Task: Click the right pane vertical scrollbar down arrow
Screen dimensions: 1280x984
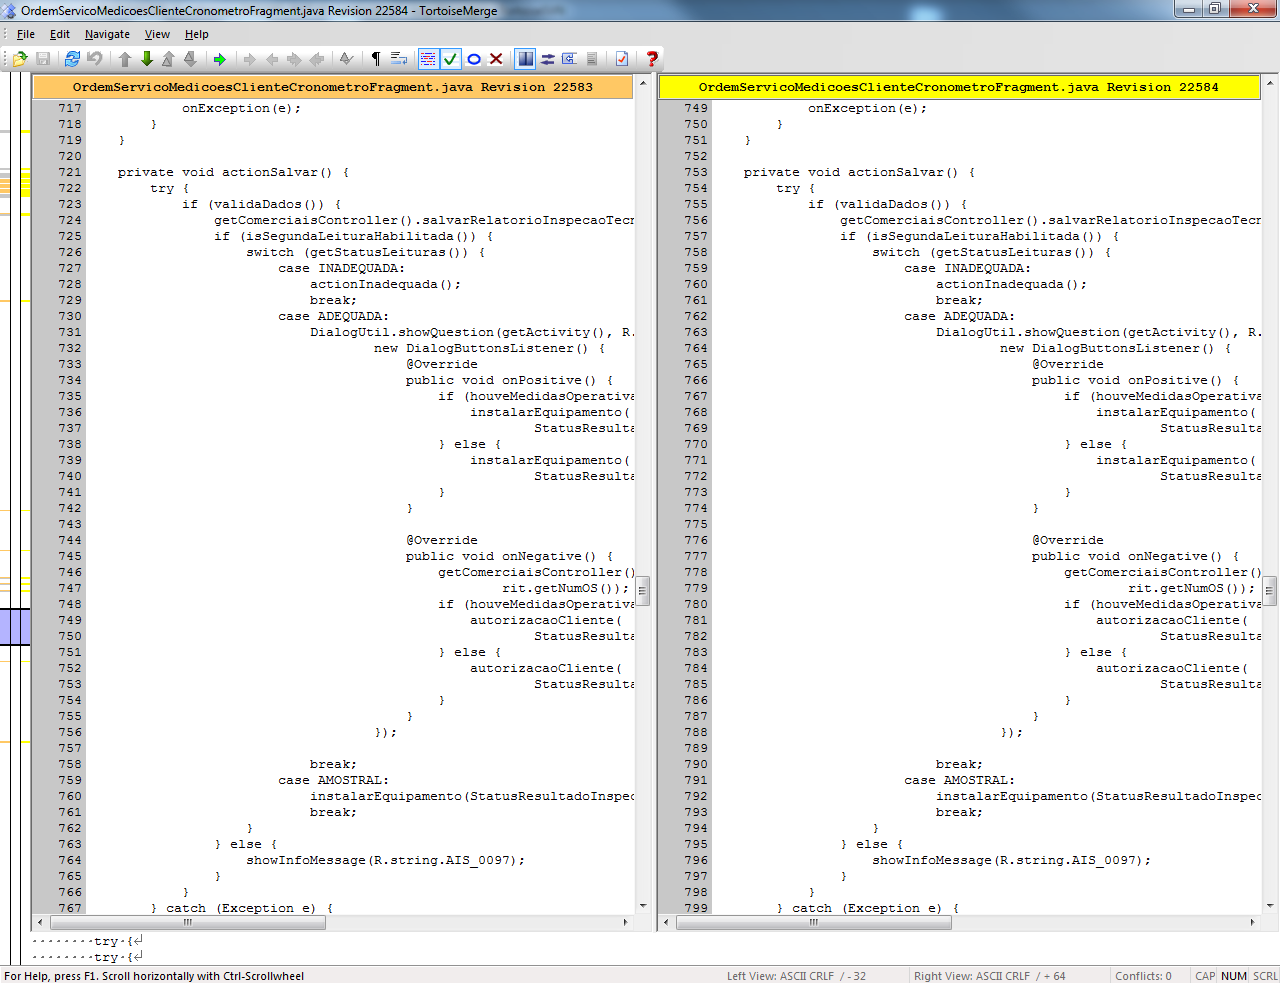Action: [x=1270, y=906]
